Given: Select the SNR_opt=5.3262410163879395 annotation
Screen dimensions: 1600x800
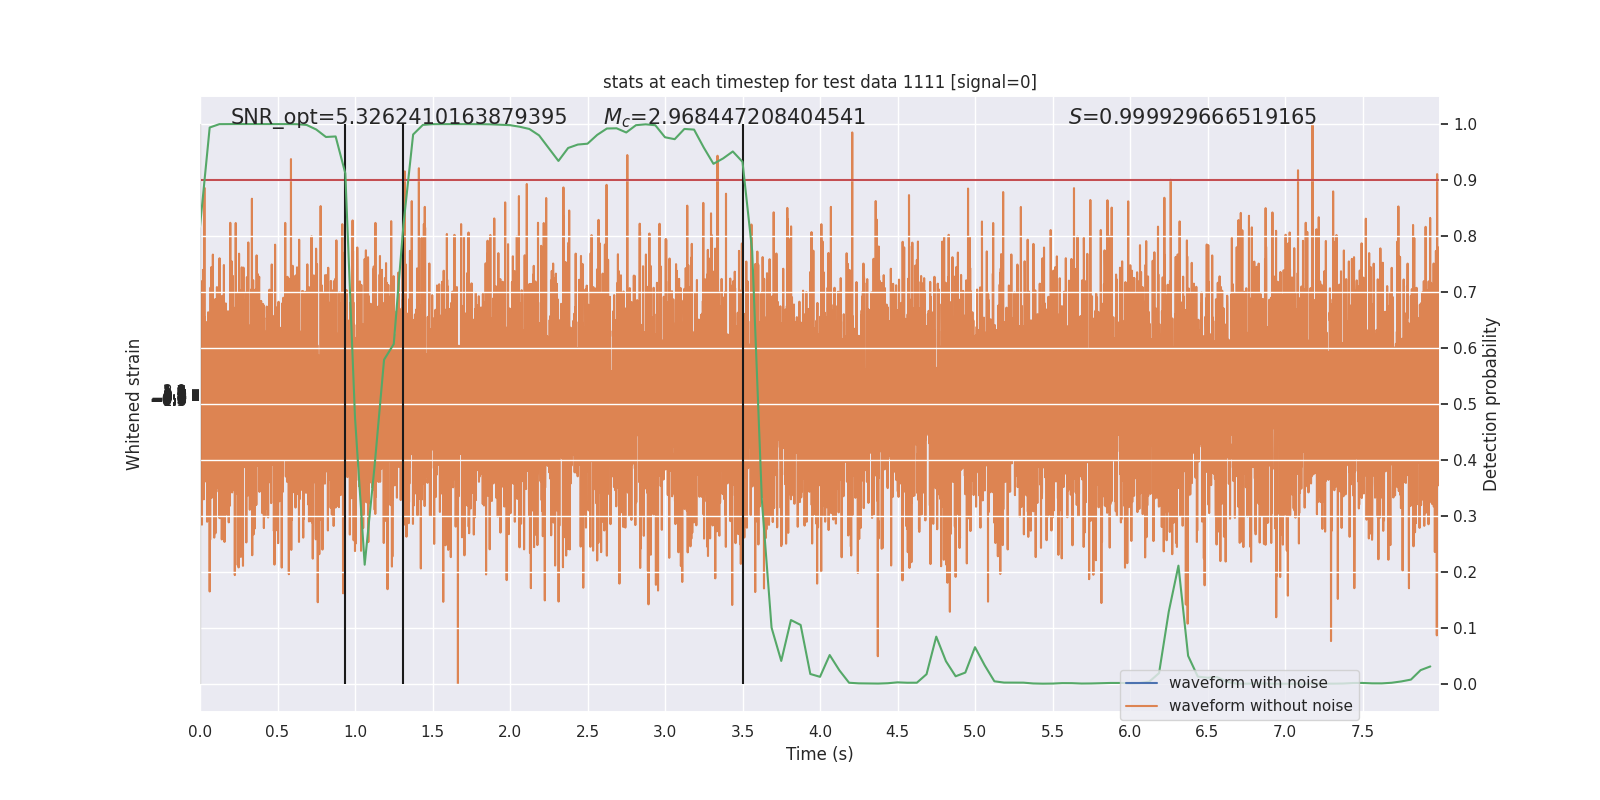Looking at the screenshot, I should (399, 117).
